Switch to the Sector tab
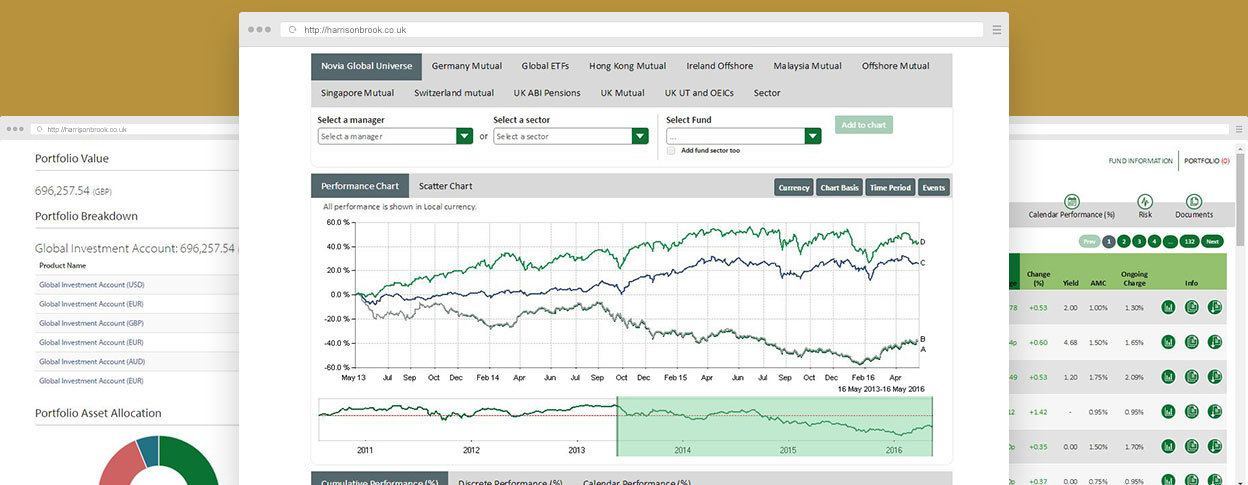 [767, 93]
